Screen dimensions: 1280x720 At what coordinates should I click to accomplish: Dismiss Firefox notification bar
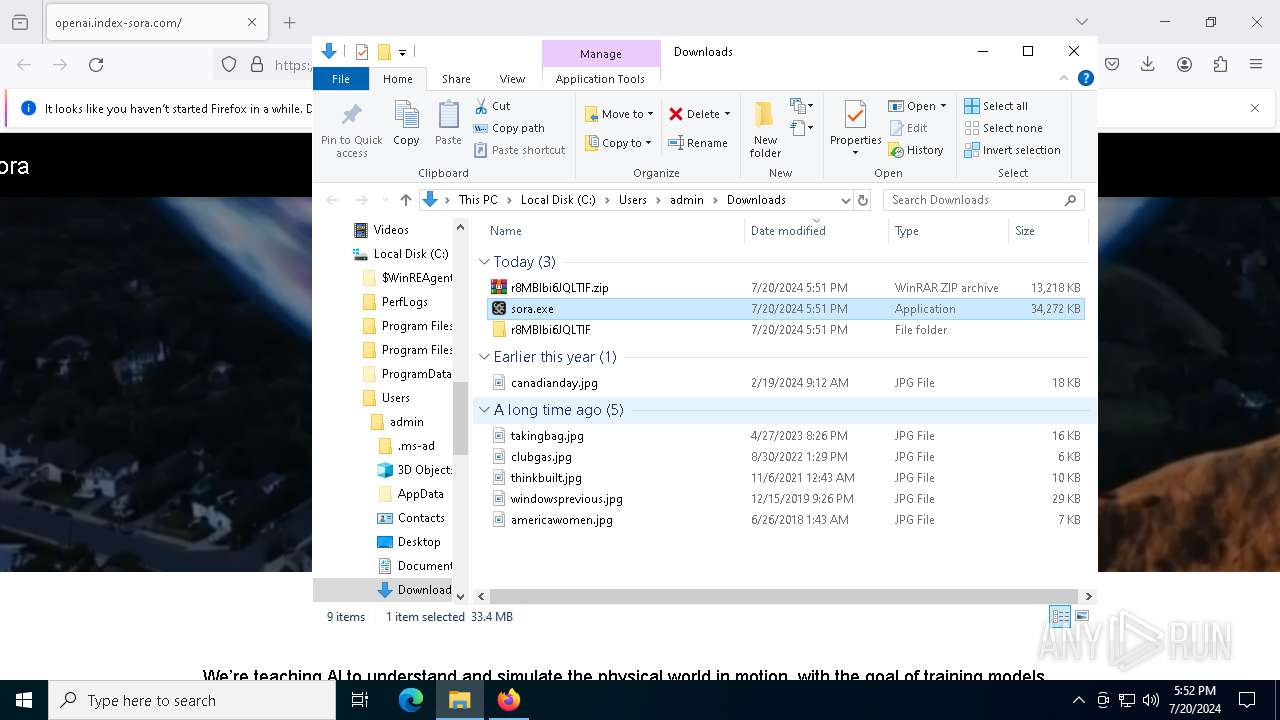point(1255,108)
